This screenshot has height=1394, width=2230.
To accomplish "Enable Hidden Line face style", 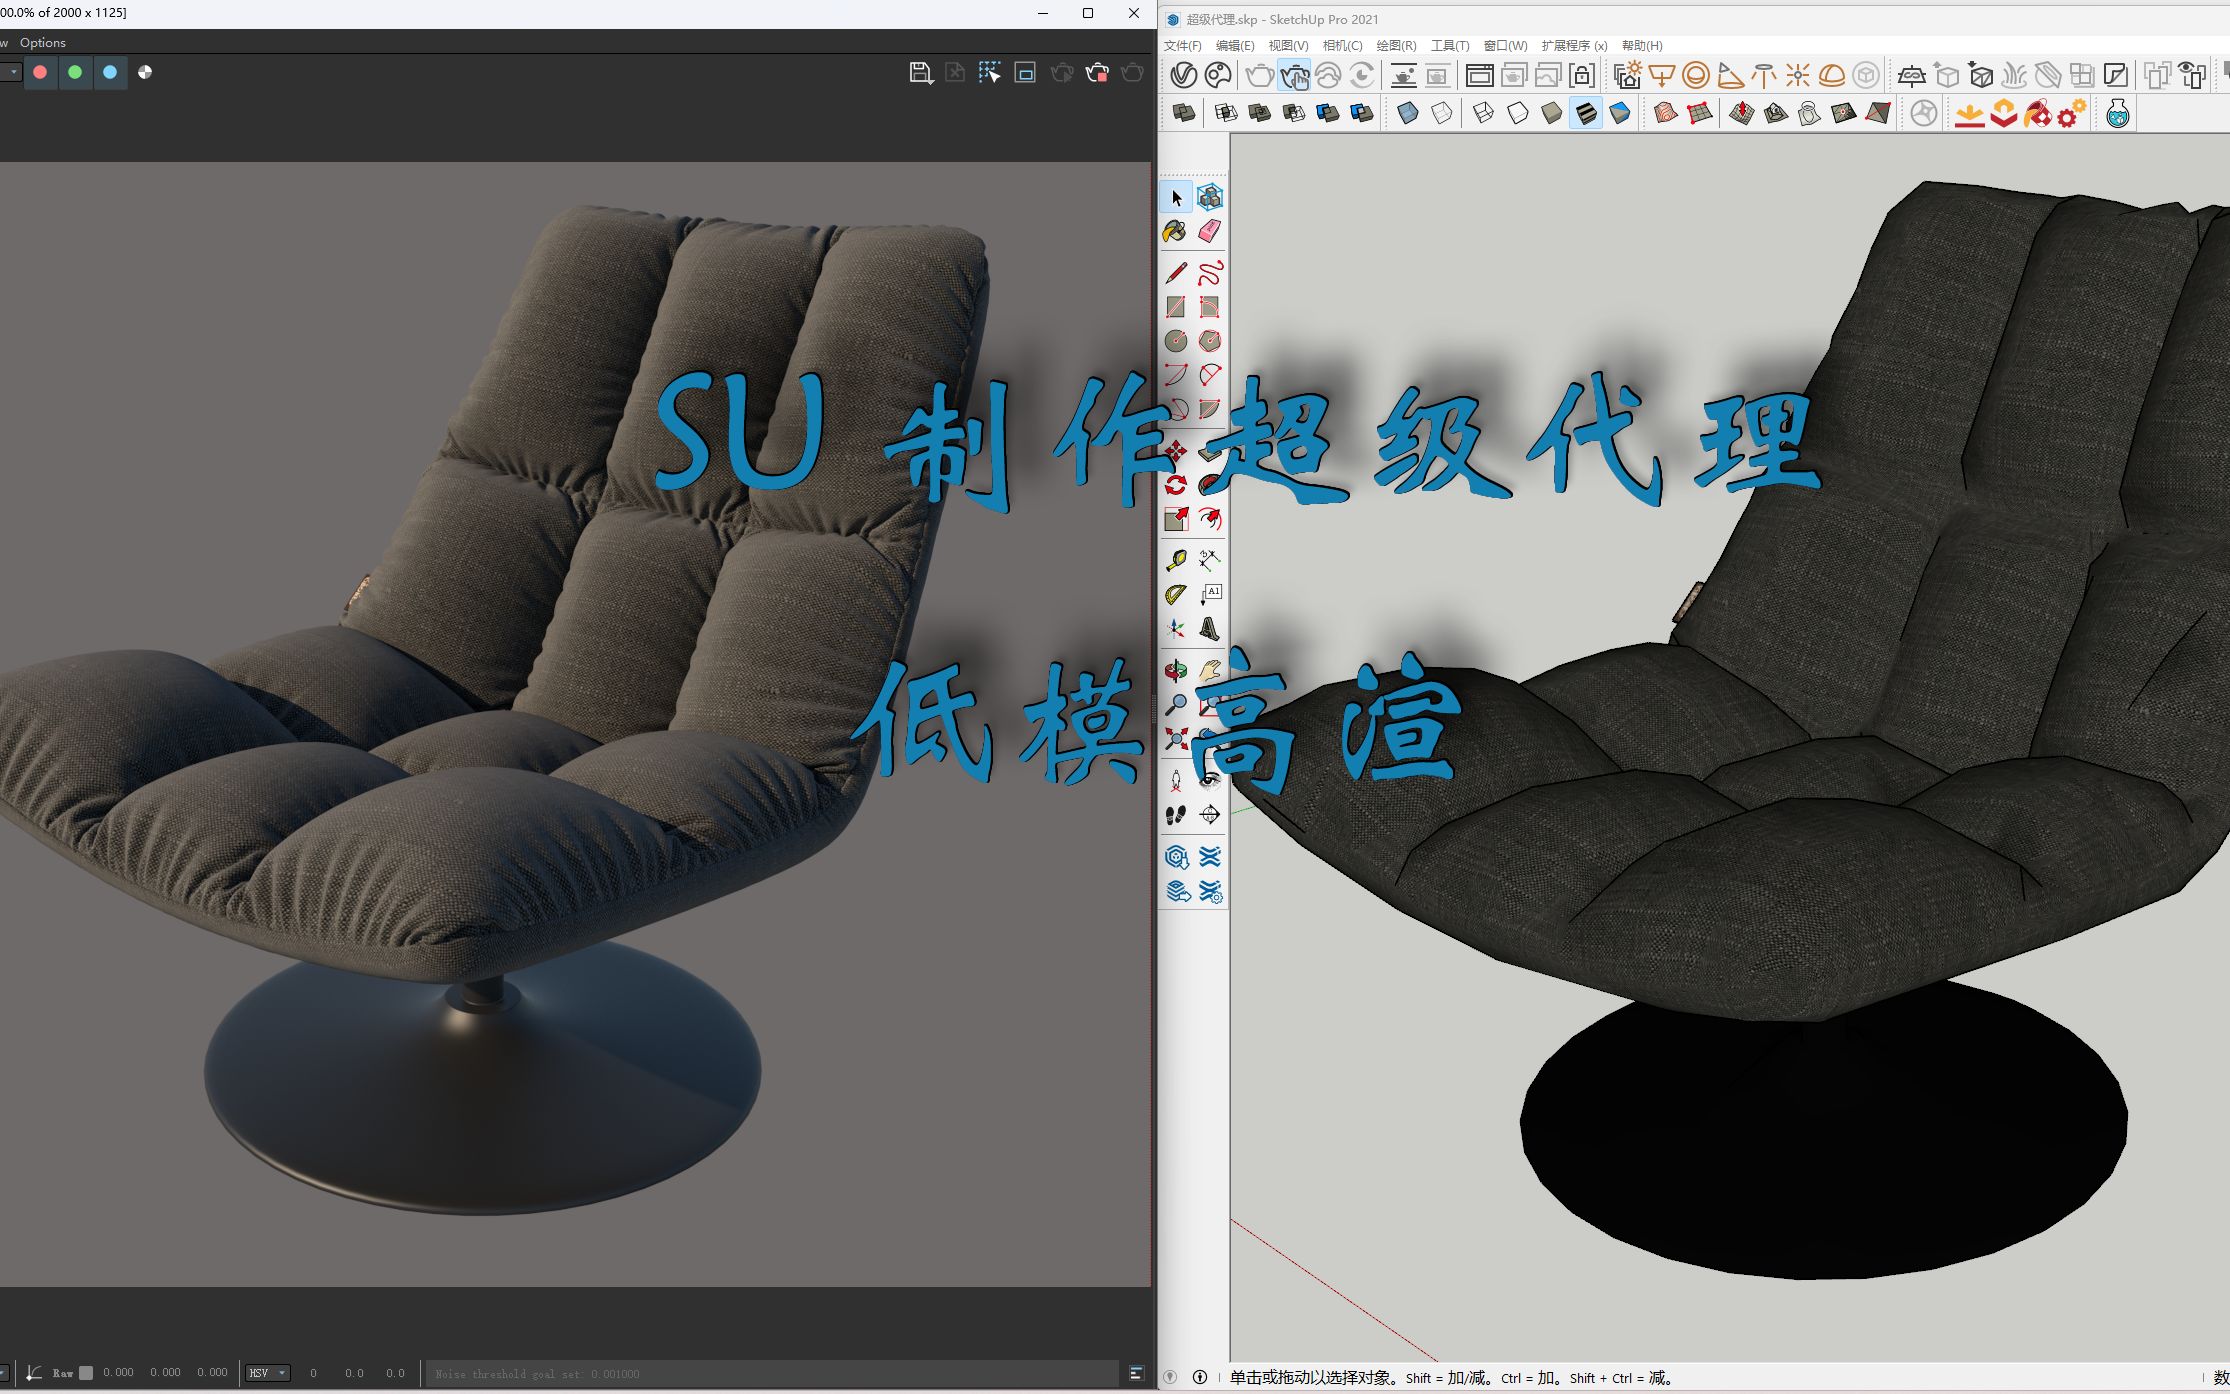I will coord(1518,113).
